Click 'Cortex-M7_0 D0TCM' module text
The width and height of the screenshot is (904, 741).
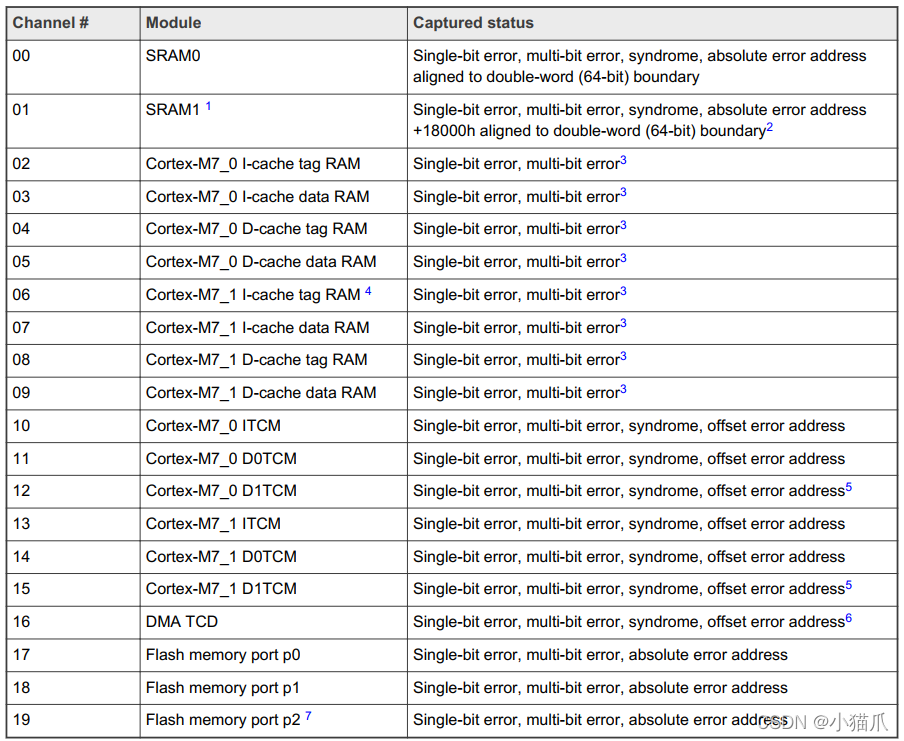pos(221,459)
